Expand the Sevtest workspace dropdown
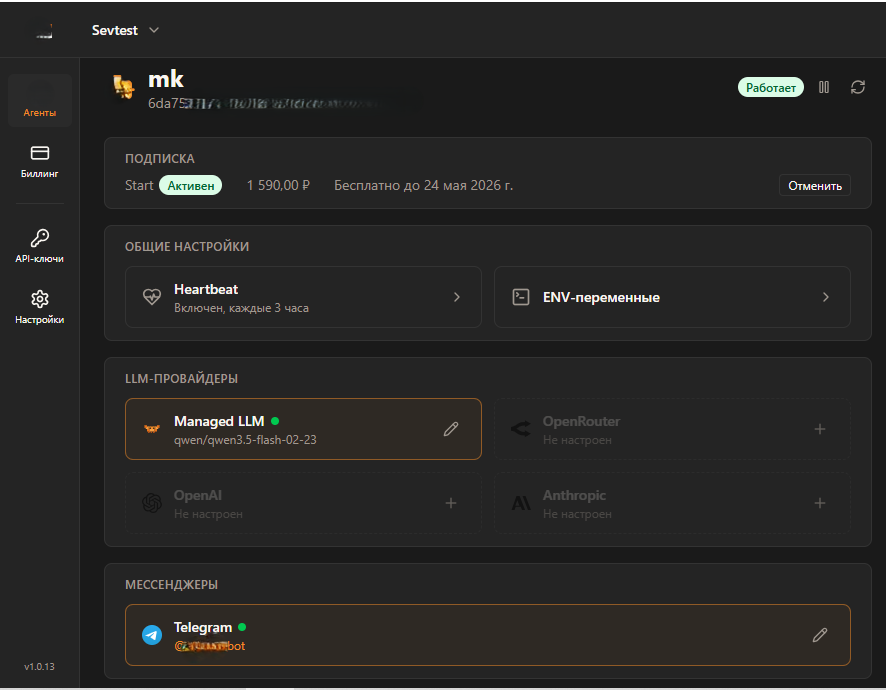886x690 pixels. [125, 30]
